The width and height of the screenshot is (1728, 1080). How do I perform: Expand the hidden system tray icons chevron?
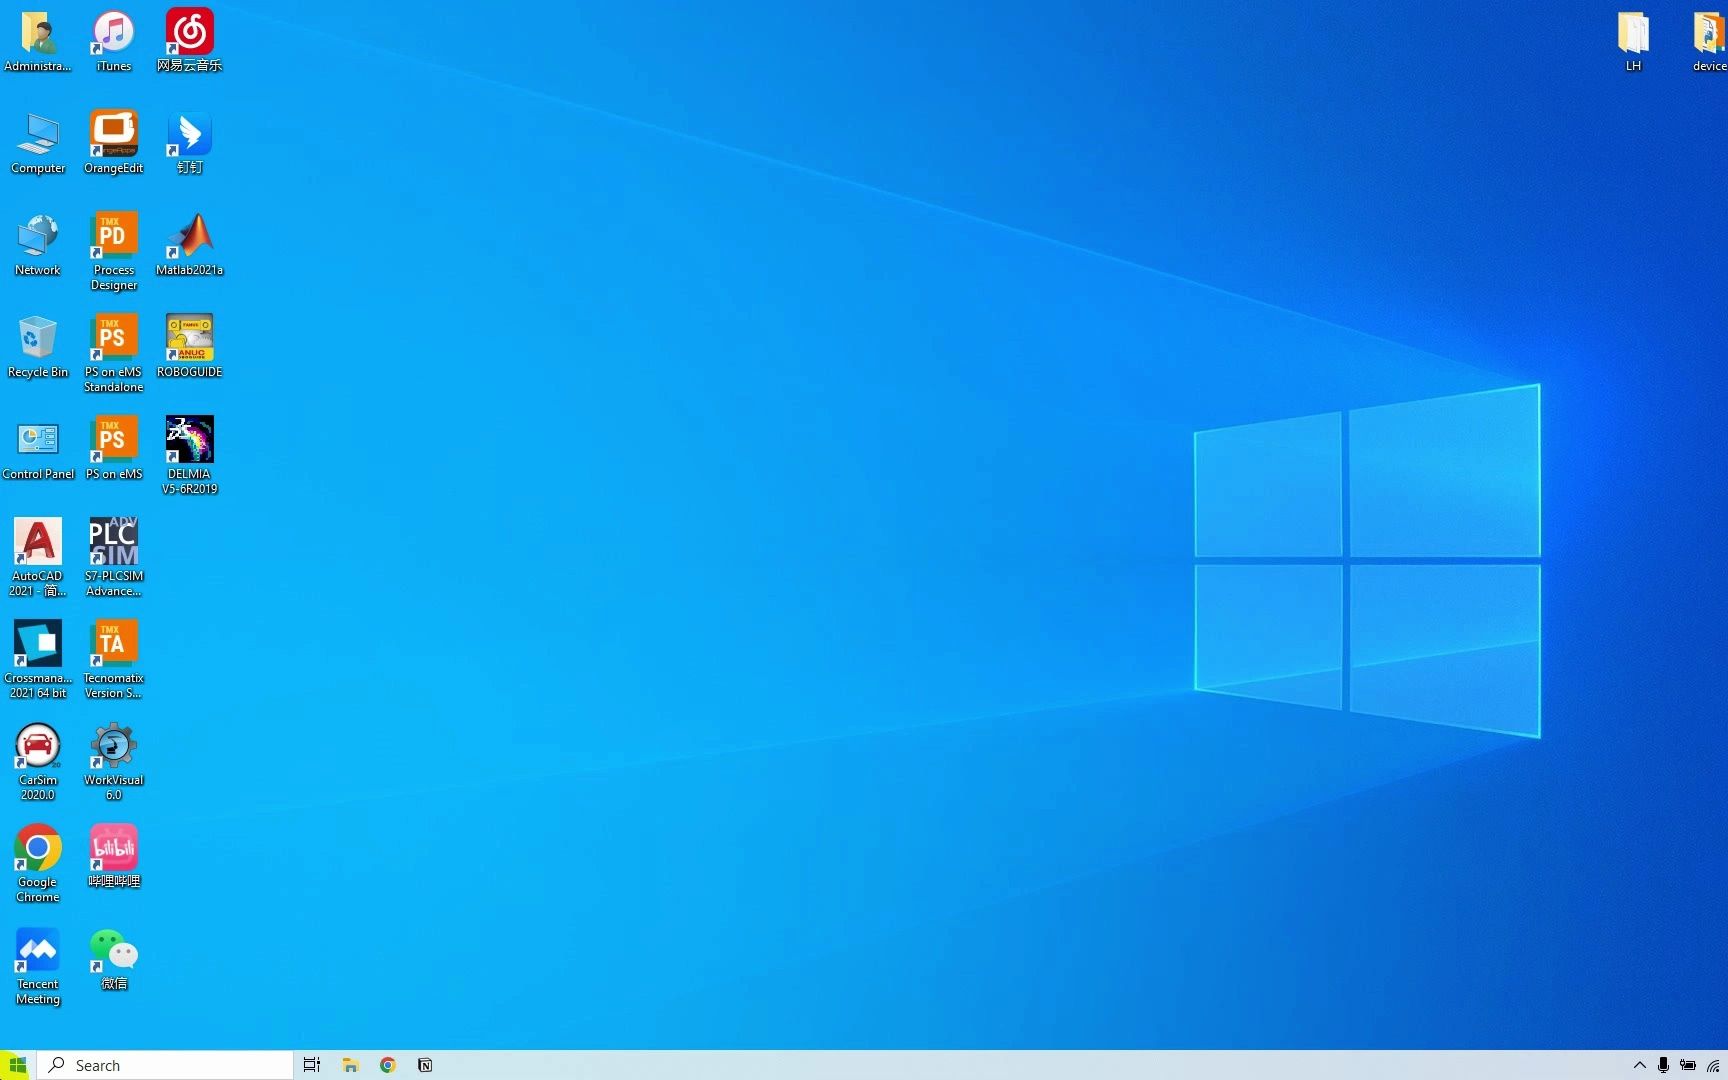[x=1639, y=1065]
